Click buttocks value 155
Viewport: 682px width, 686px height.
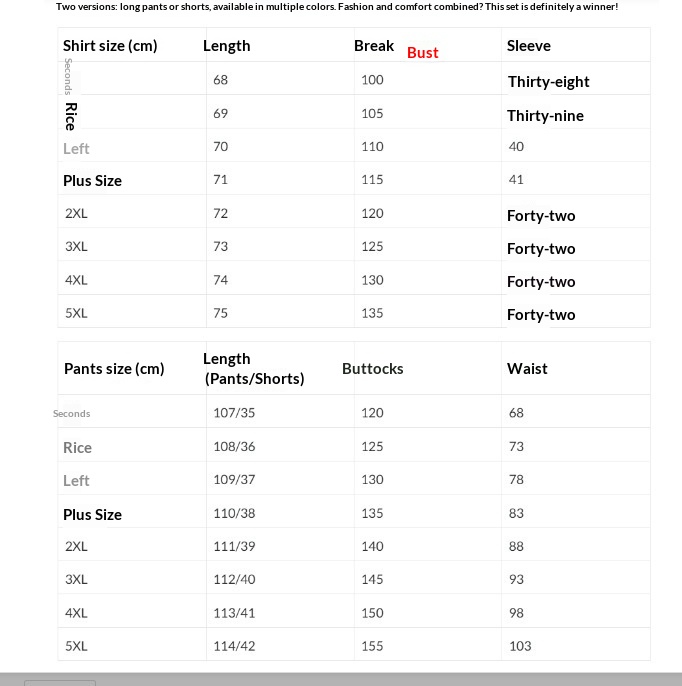tap(372, 646)
